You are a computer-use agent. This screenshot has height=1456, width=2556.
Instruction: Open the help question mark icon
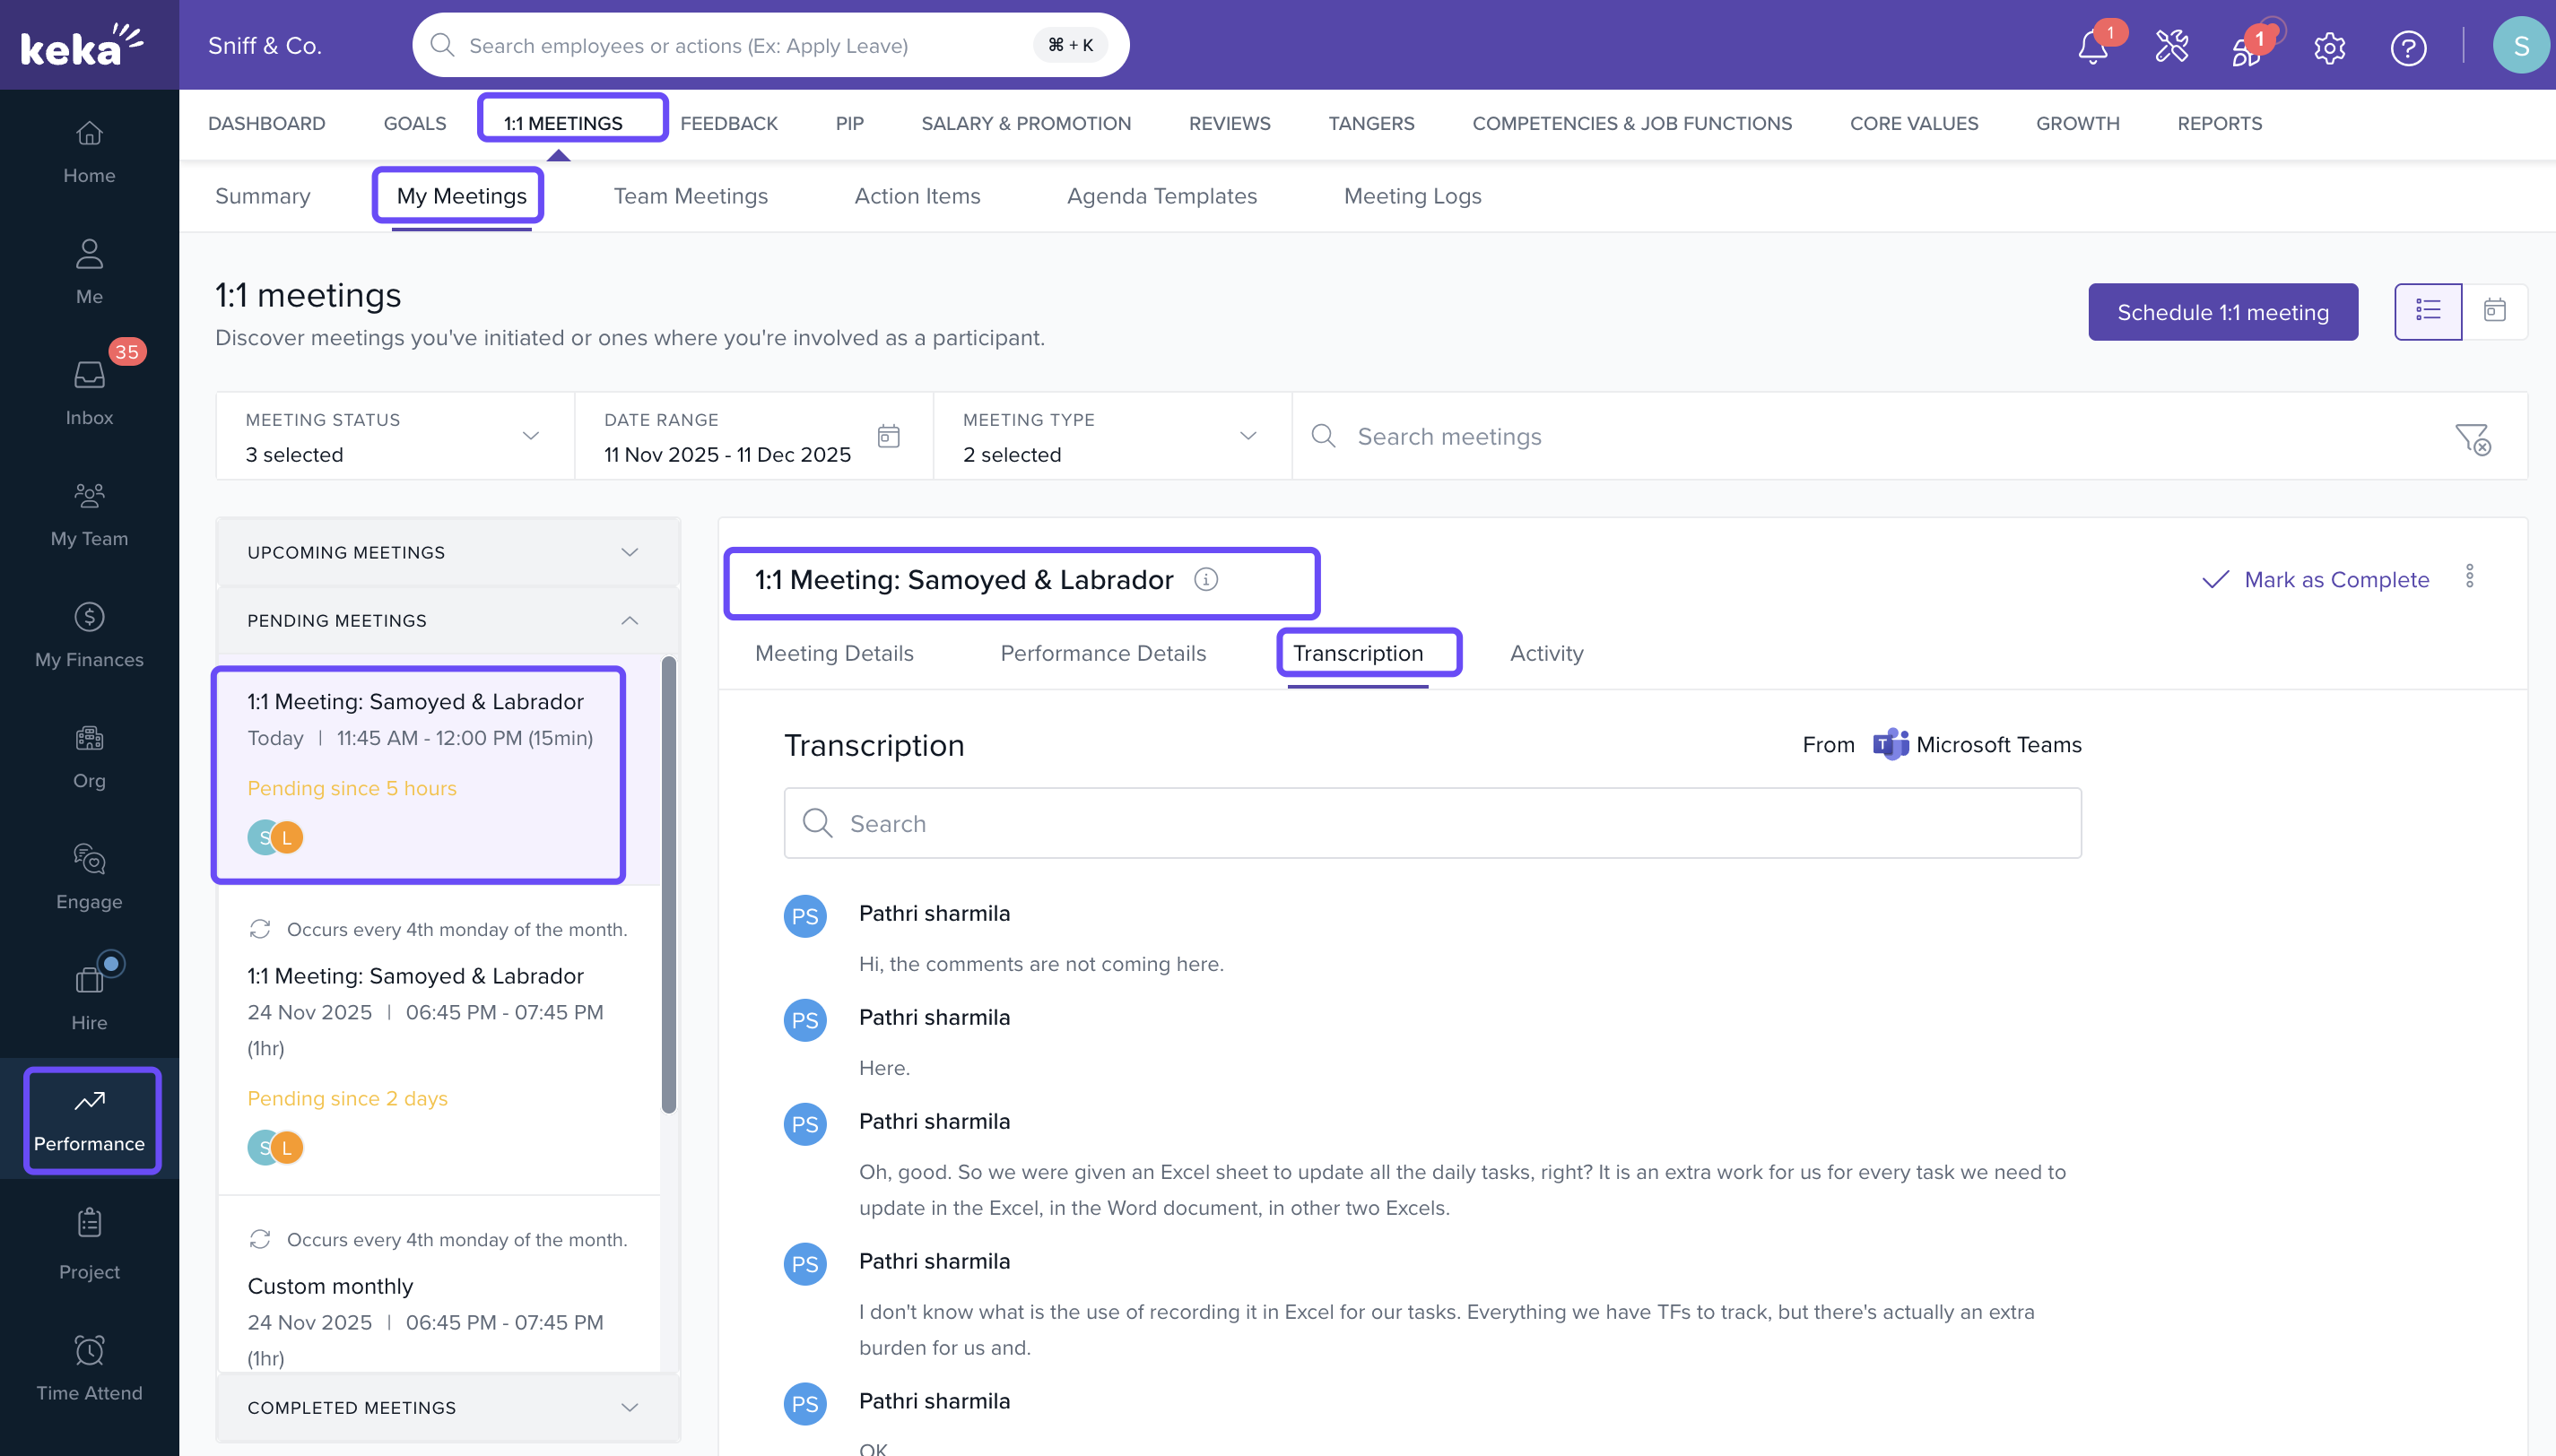pos(2408,47)
